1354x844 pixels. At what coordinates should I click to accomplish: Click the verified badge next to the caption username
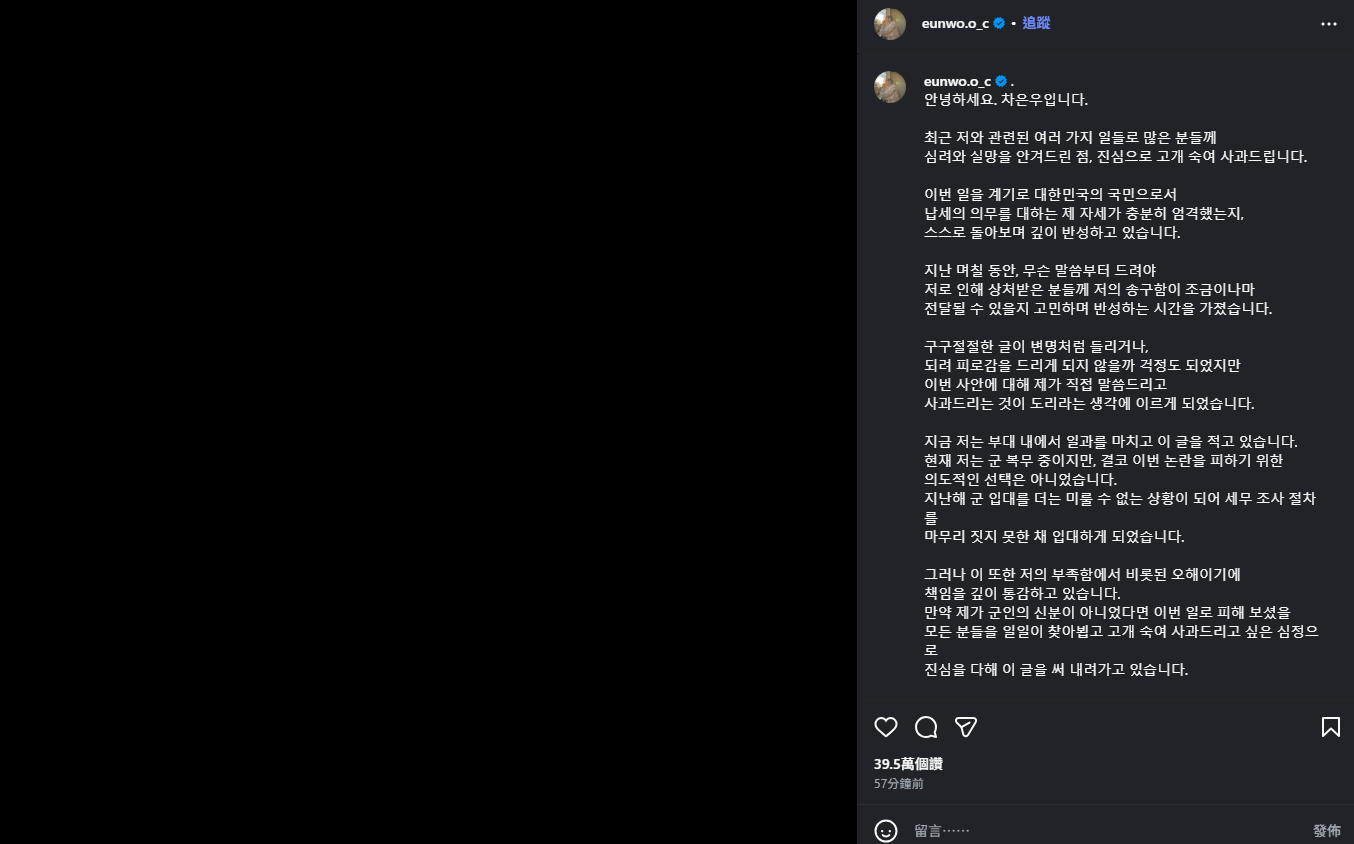pyautogui.click(x=1001, y=81)
